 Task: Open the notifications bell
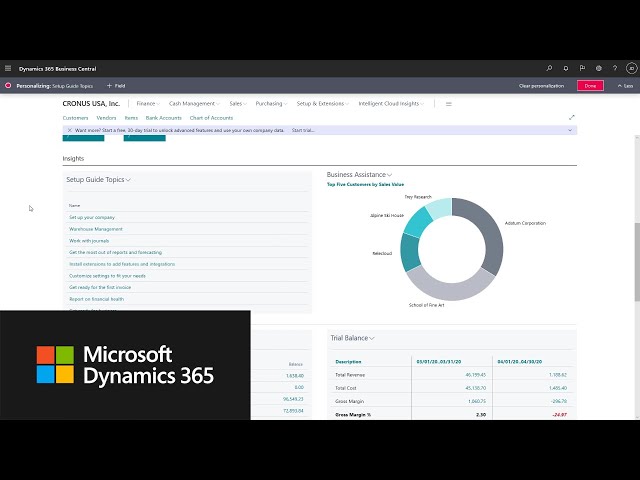coord(566,68)
